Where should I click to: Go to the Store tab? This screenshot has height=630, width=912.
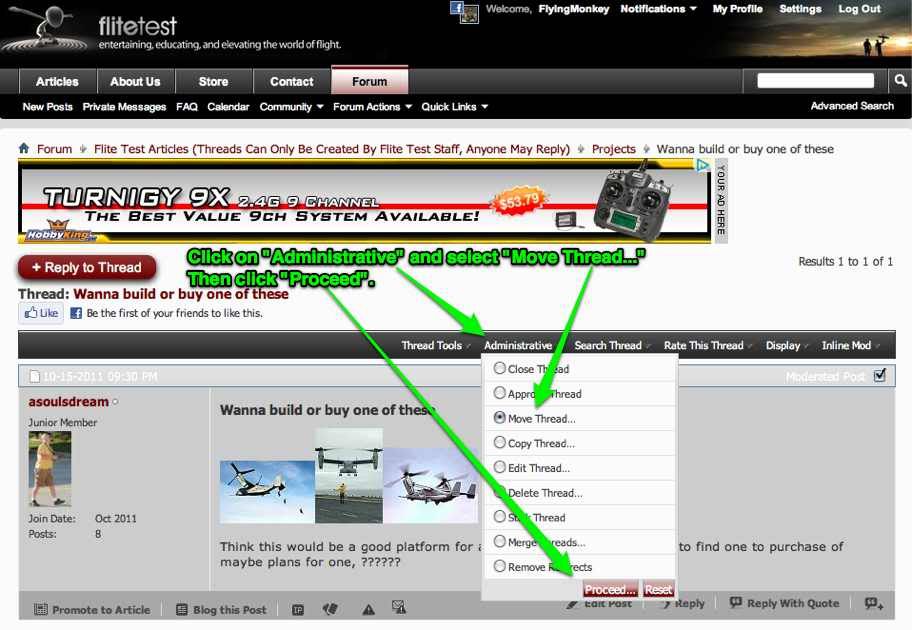click(213, 81)
